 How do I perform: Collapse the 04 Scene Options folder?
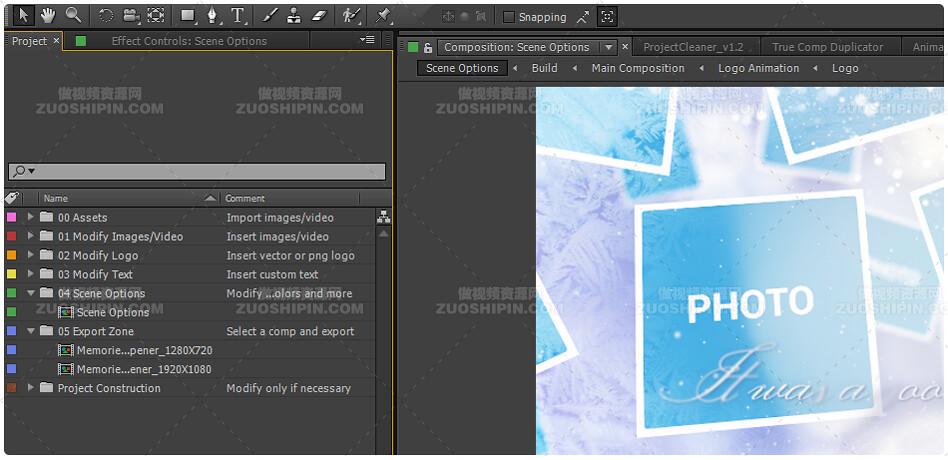(31, 293)
